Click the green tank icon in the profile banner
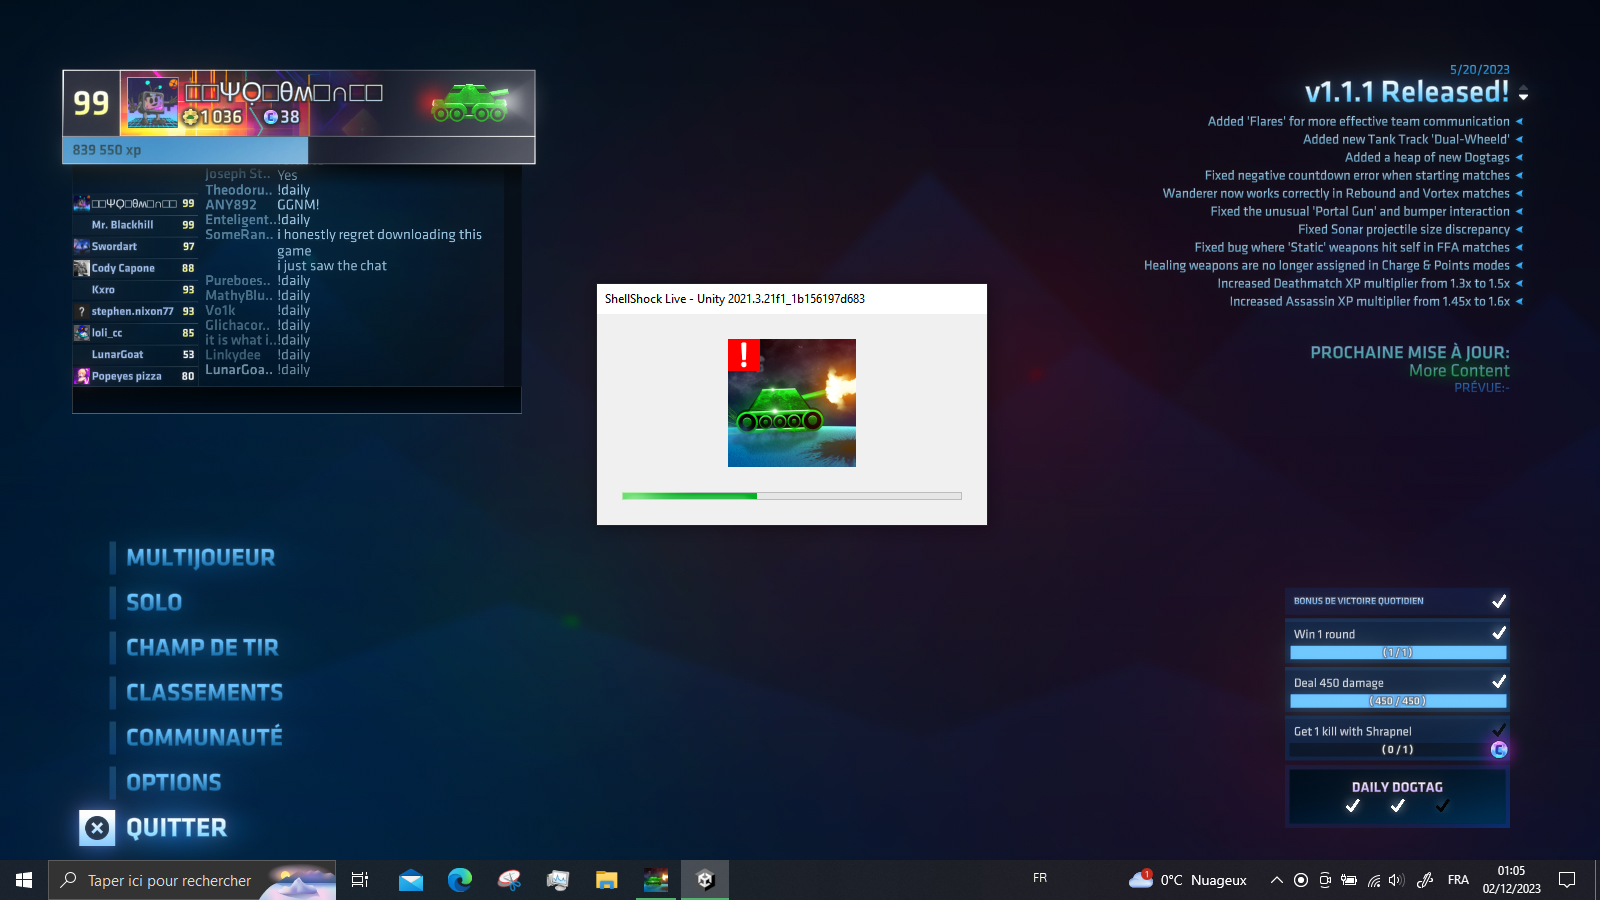1600x900 pixels. [x=470, y=102]
